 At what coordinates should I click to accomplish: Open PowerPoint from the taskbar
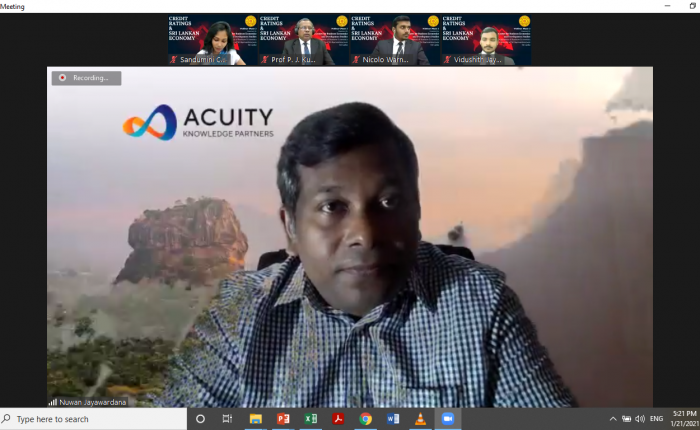coord(283,419)
